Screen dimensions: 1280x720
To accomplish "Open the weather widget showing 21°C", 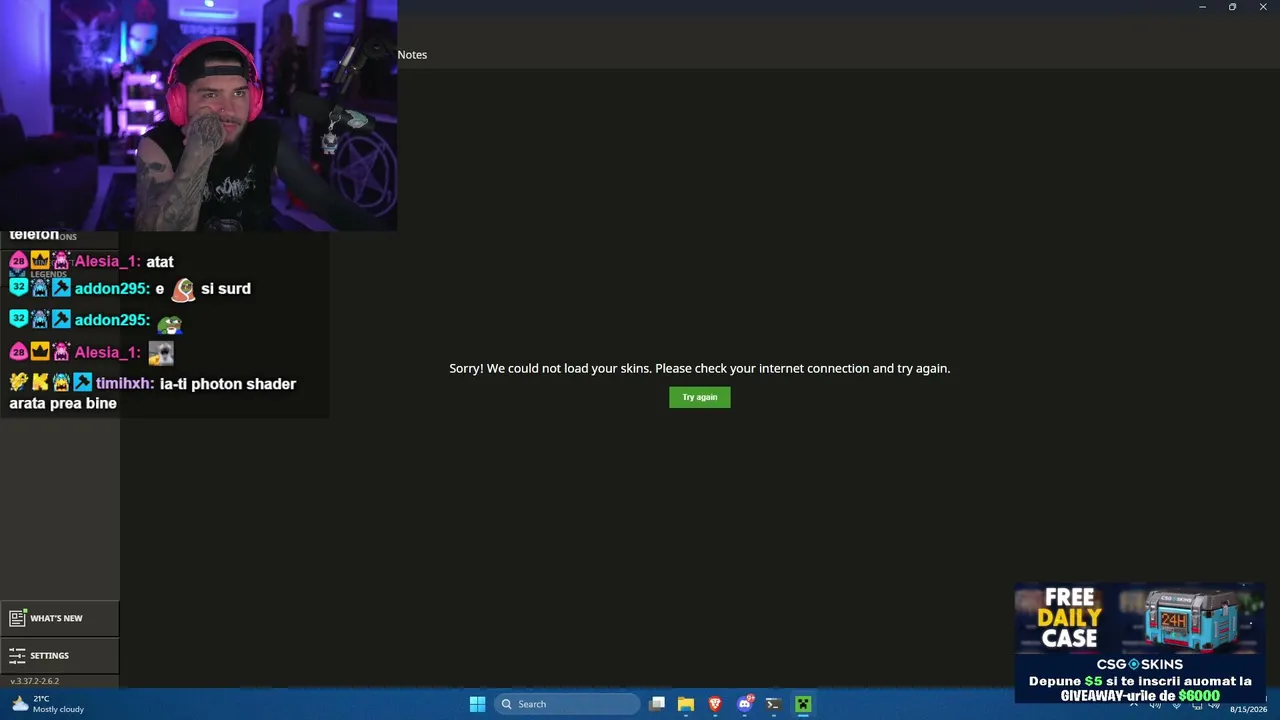I will 48,704.
